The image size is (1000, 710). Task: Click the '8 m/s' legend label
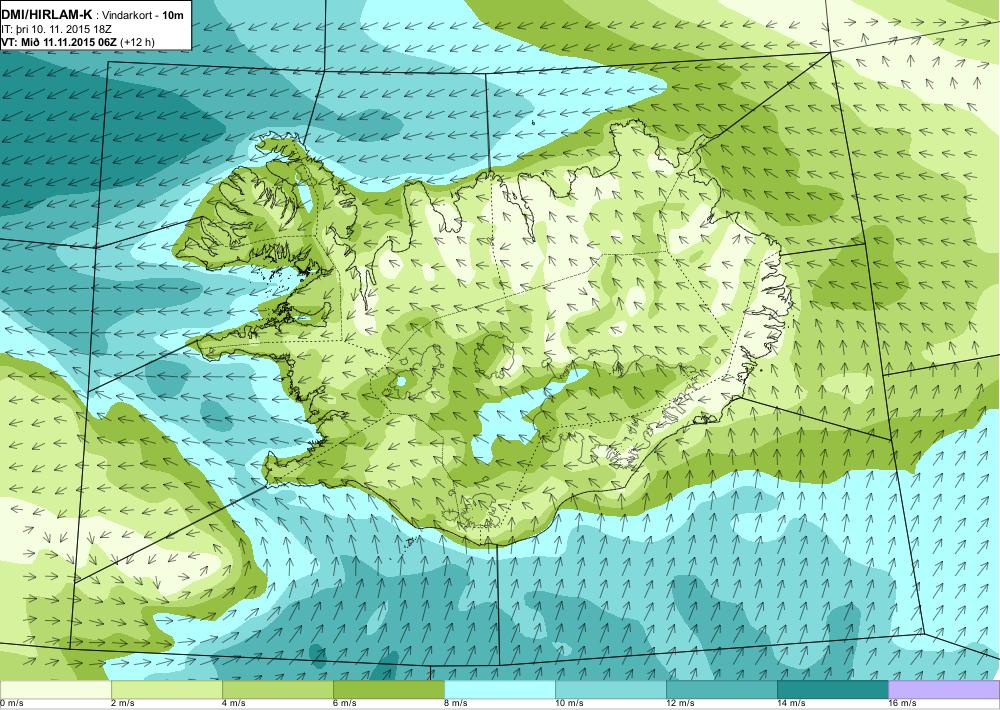[x=456, y=704]
